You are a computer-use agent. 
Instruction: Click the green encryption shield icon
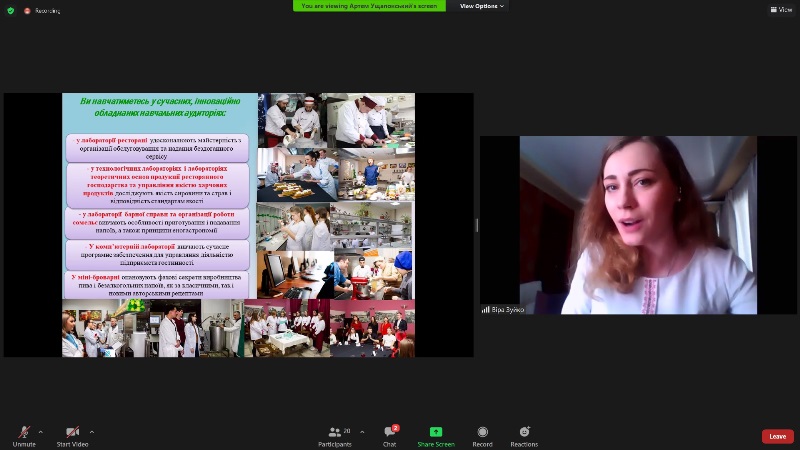[10, 10]
